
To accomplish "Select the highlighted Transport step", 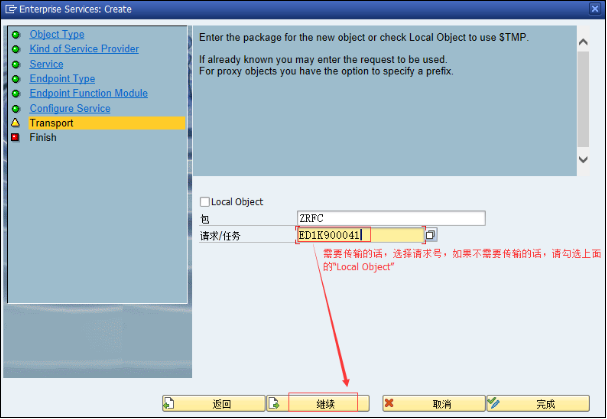I will [107, 123].
